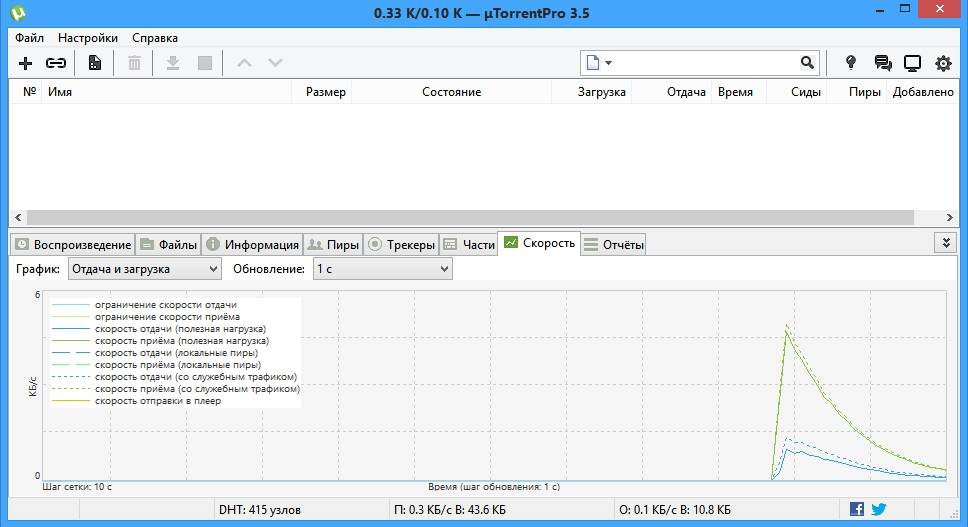Click the Create New Torrent file icon
The height and width of the screenshot is (527, 968).
coord(94,63)
